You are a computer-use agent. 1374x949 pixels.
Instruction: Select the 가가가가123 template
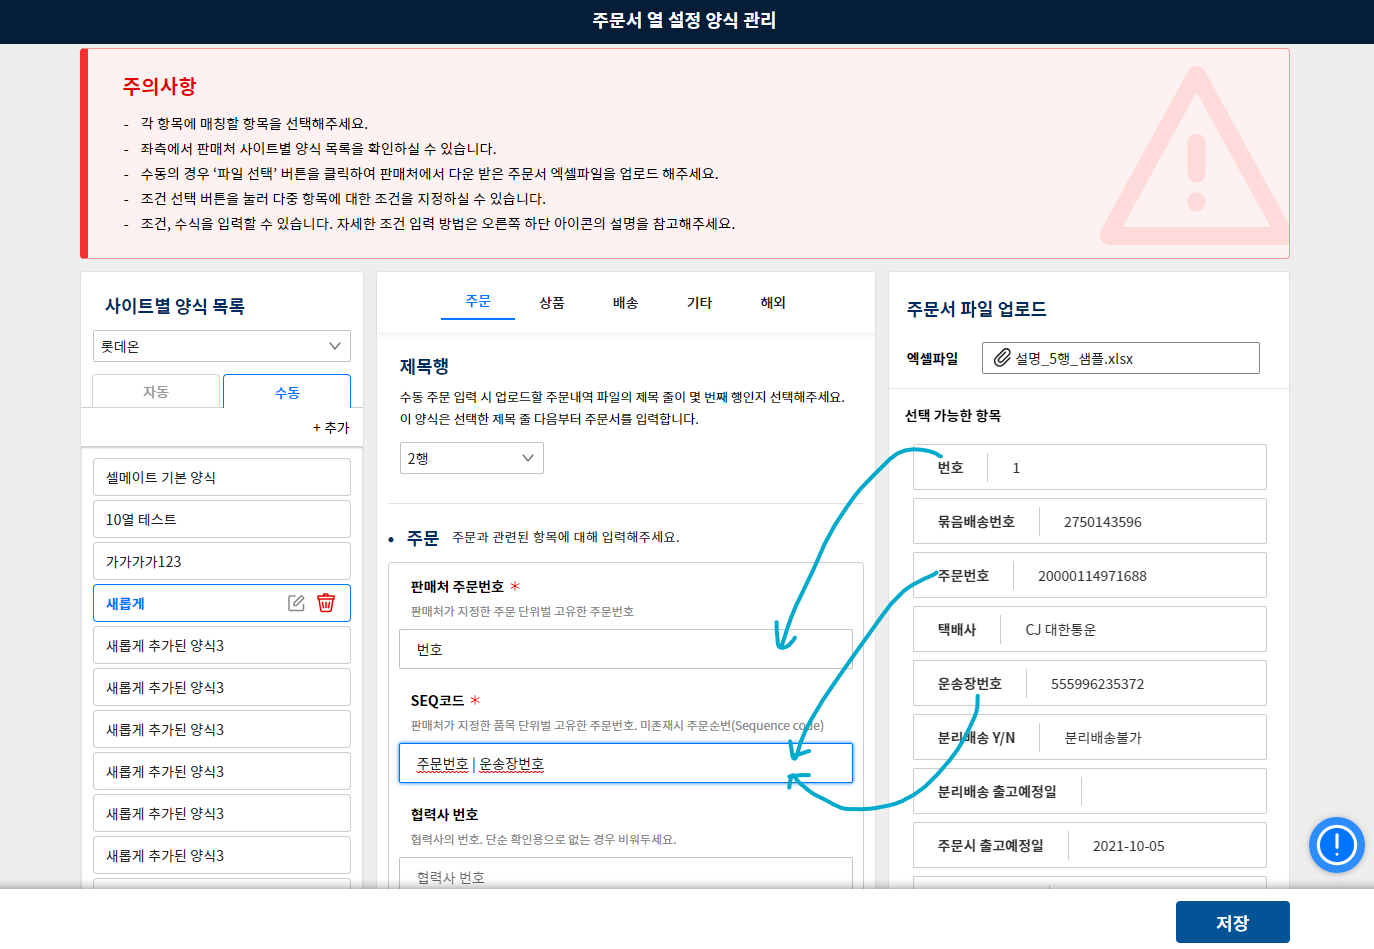(222, 561)
